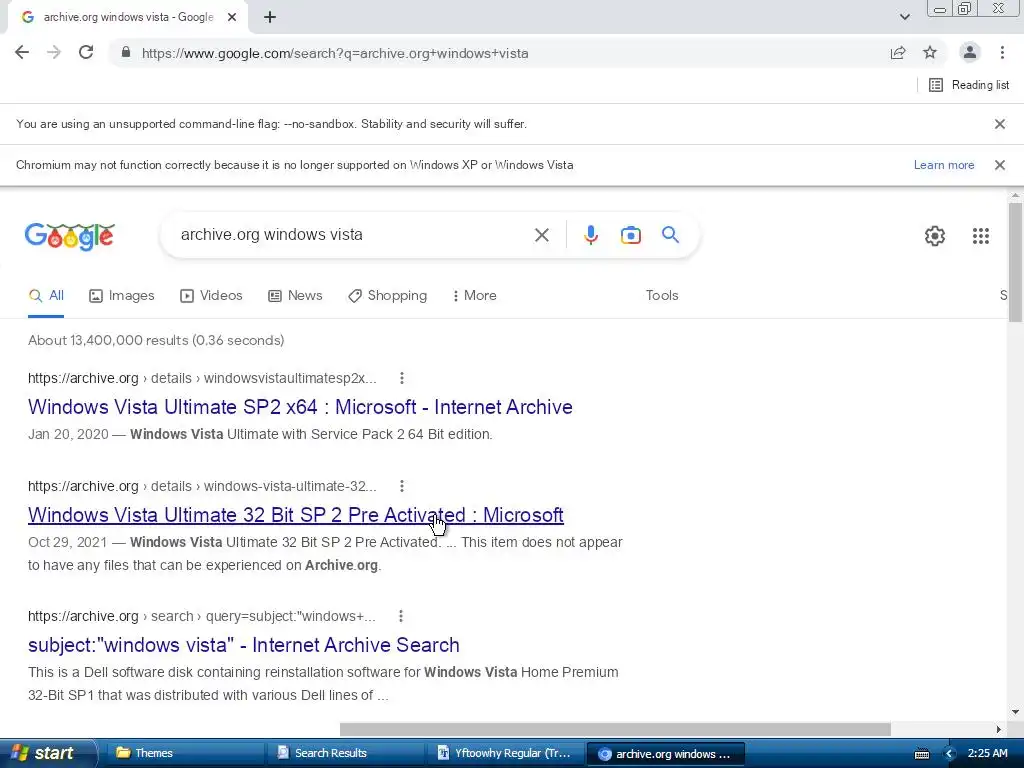1024x768 pixels.
Task: Click the padlock site security icon
Action: 126,53
